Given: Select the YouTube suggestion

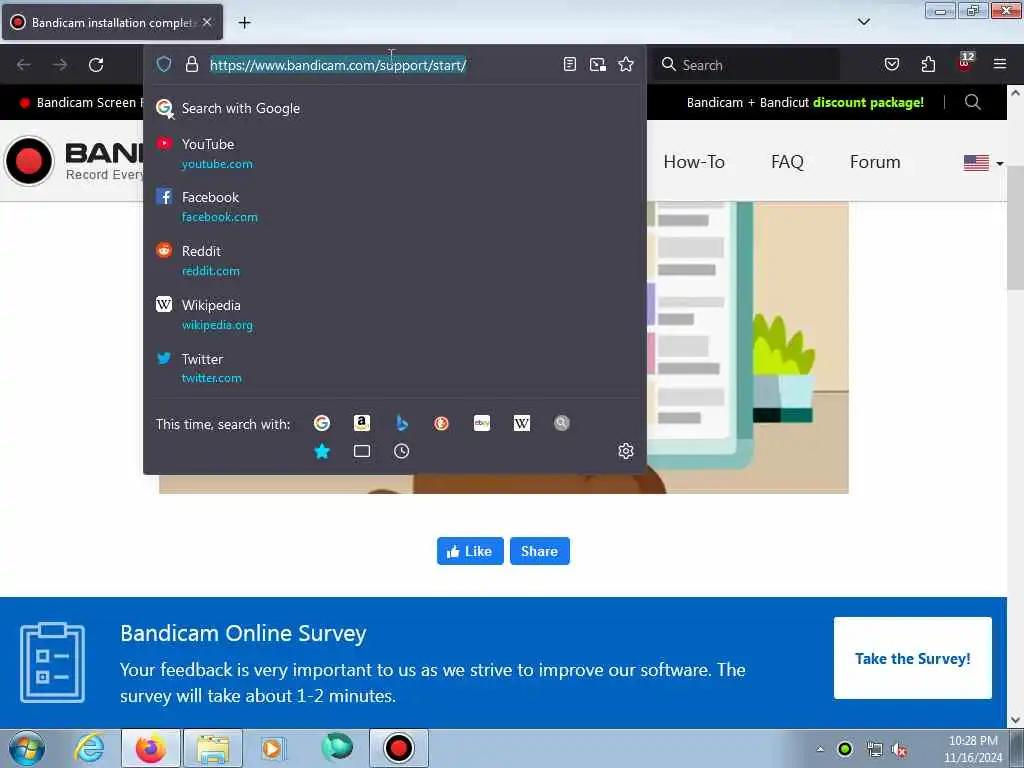Looking at the screenshot, I should pyautogui.click(x=394, y=153).
